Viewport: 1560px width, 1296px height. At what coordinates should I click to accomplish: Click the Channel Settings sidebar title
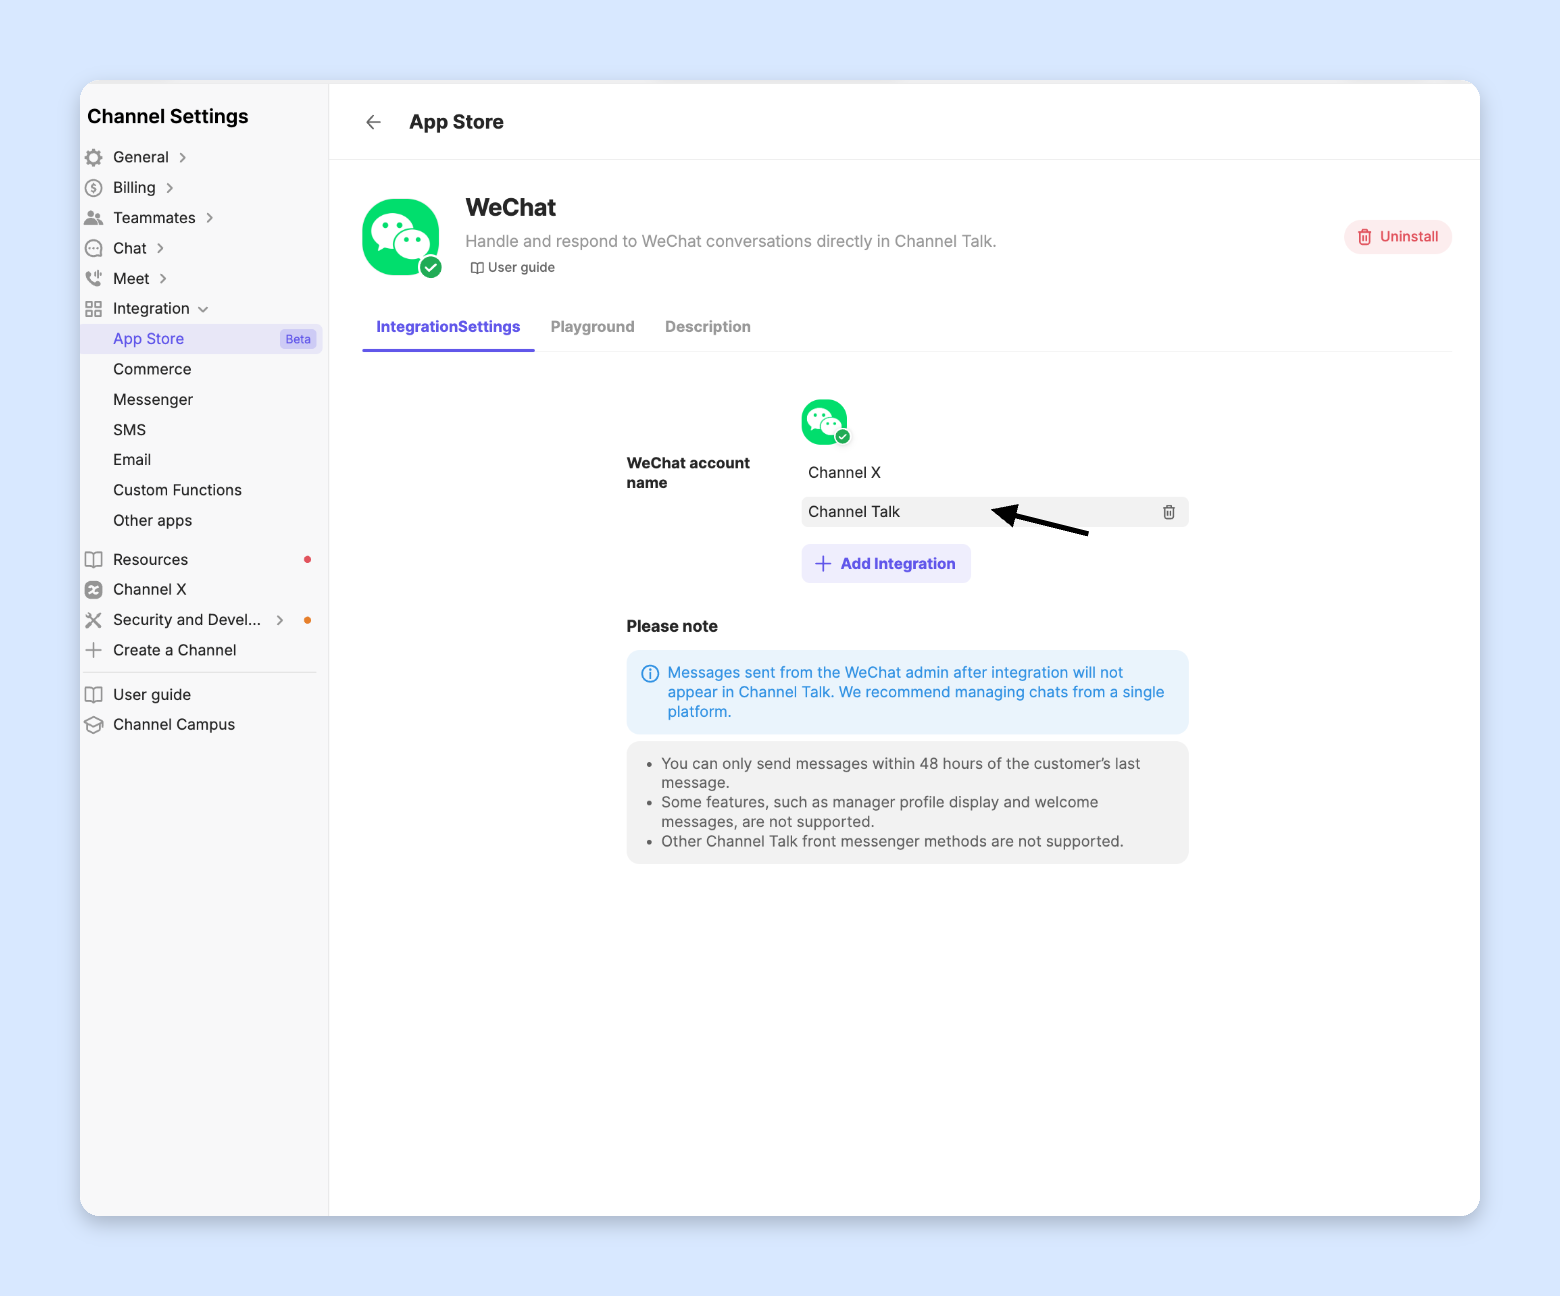click(x=168, y=116)
